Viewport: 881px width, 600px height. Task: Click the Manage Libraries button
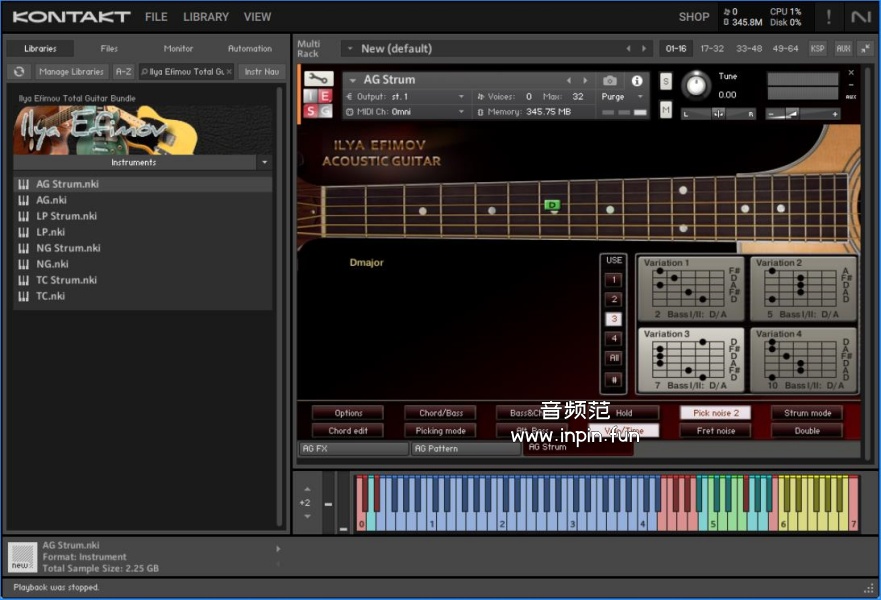coord(71,72)
